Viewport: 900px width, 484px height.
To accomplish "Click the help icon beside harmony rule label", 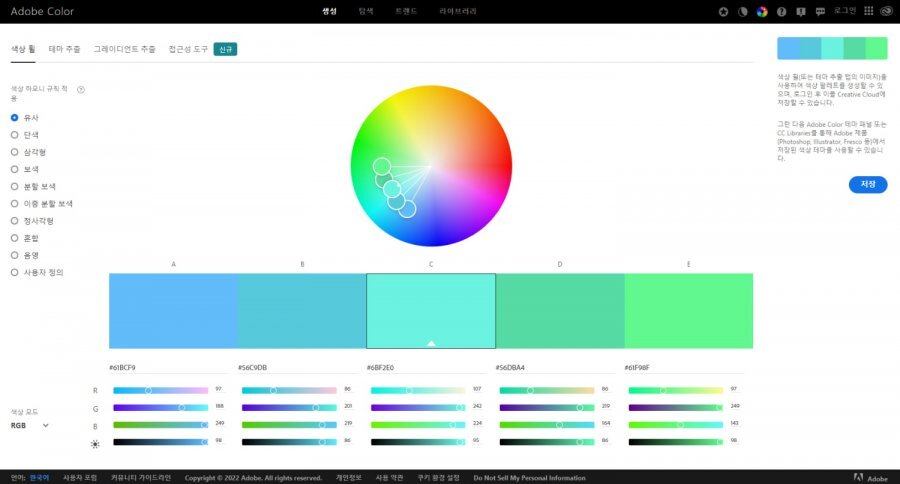I will click(x=81, y=90).
